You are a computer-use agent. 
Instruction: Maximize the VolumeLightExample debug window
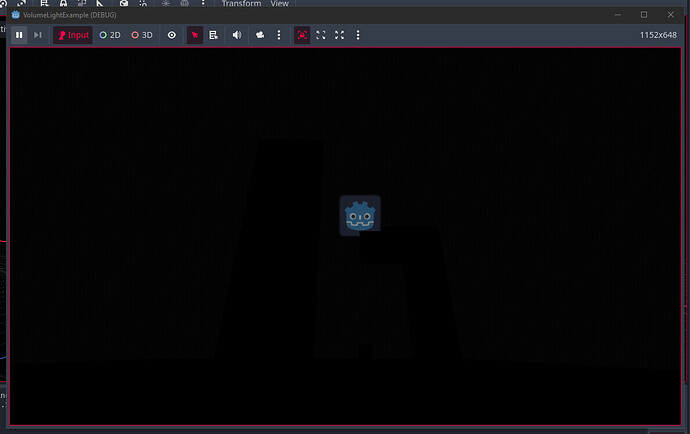point(644,15)
